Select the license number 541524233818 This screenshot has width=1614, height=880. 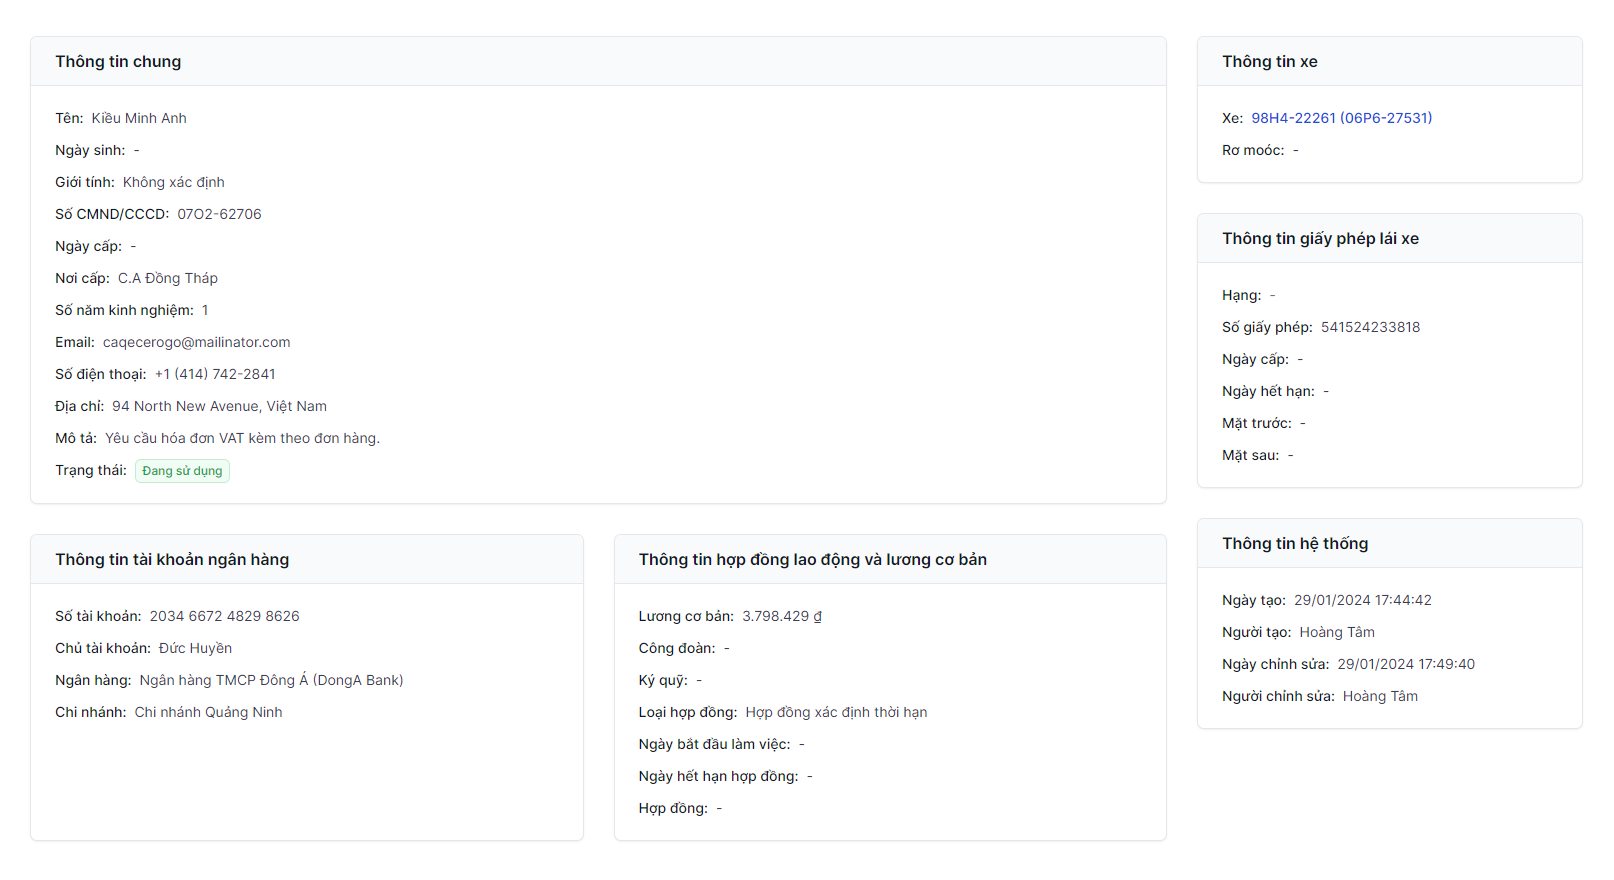[x=1370, y=327]
